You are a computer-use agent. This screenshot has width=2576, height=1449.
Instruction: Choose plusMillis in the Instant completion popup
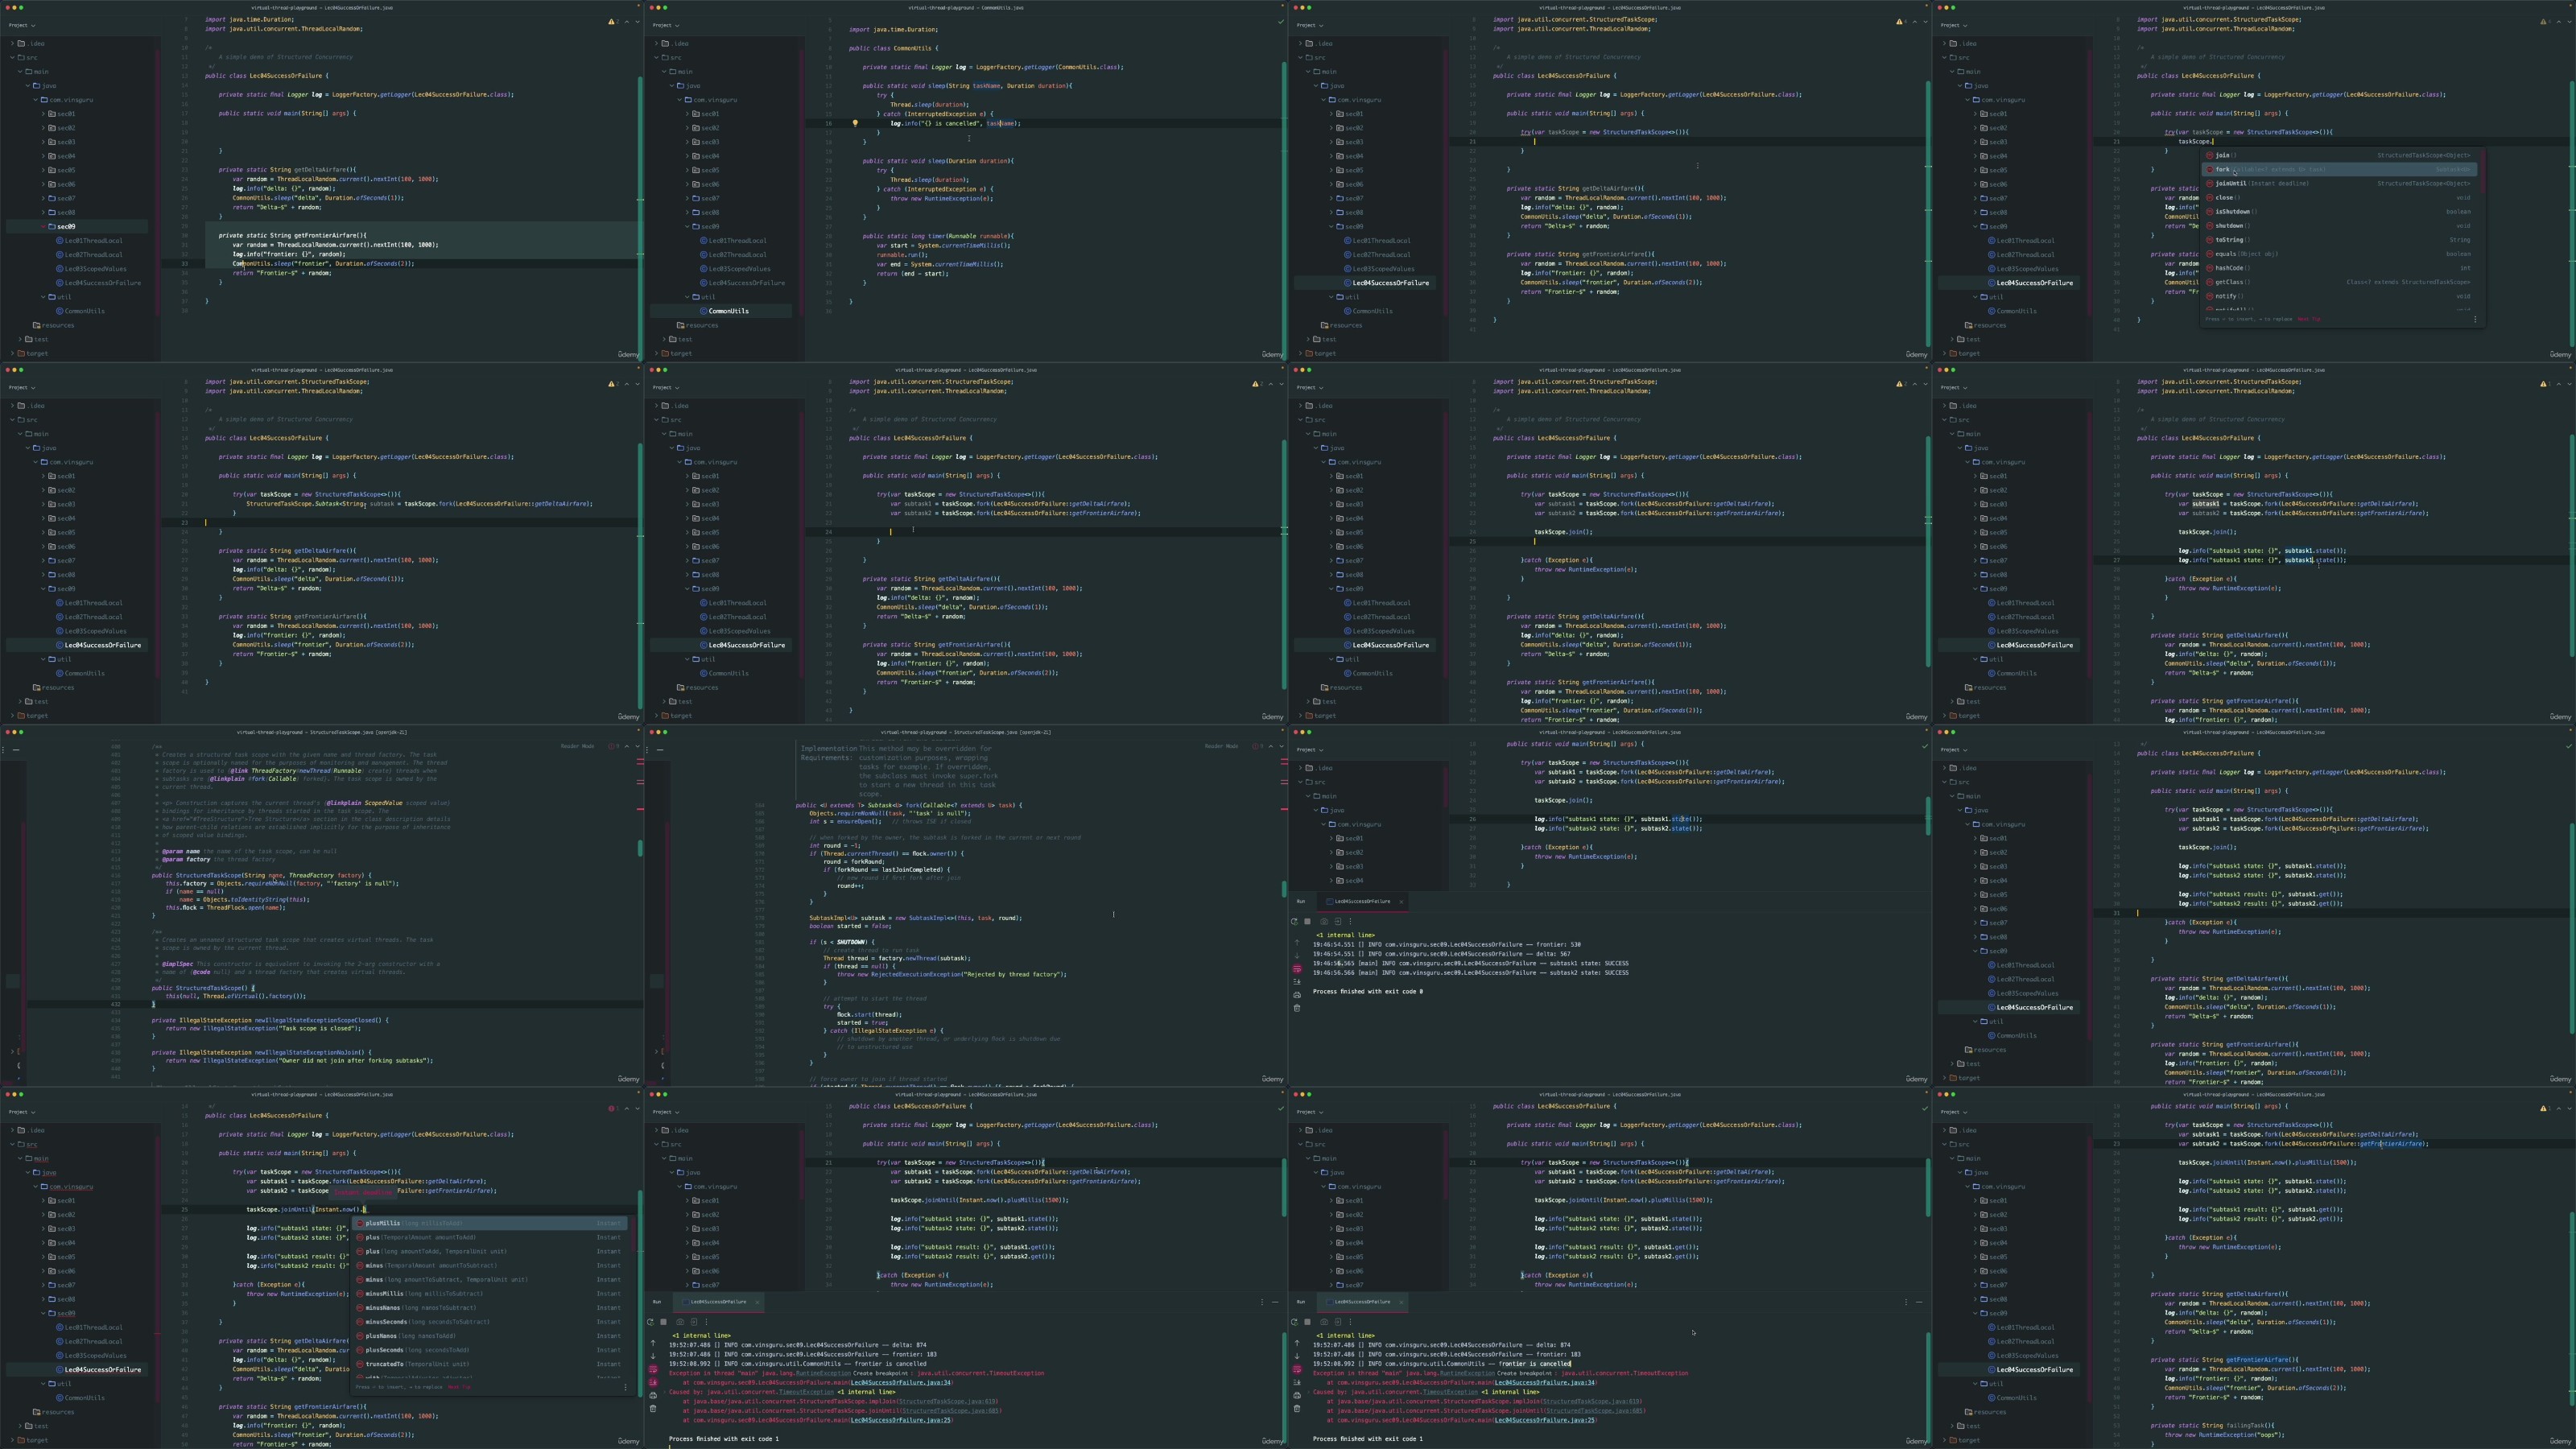pyautogui.click(x=490, y=1223)
